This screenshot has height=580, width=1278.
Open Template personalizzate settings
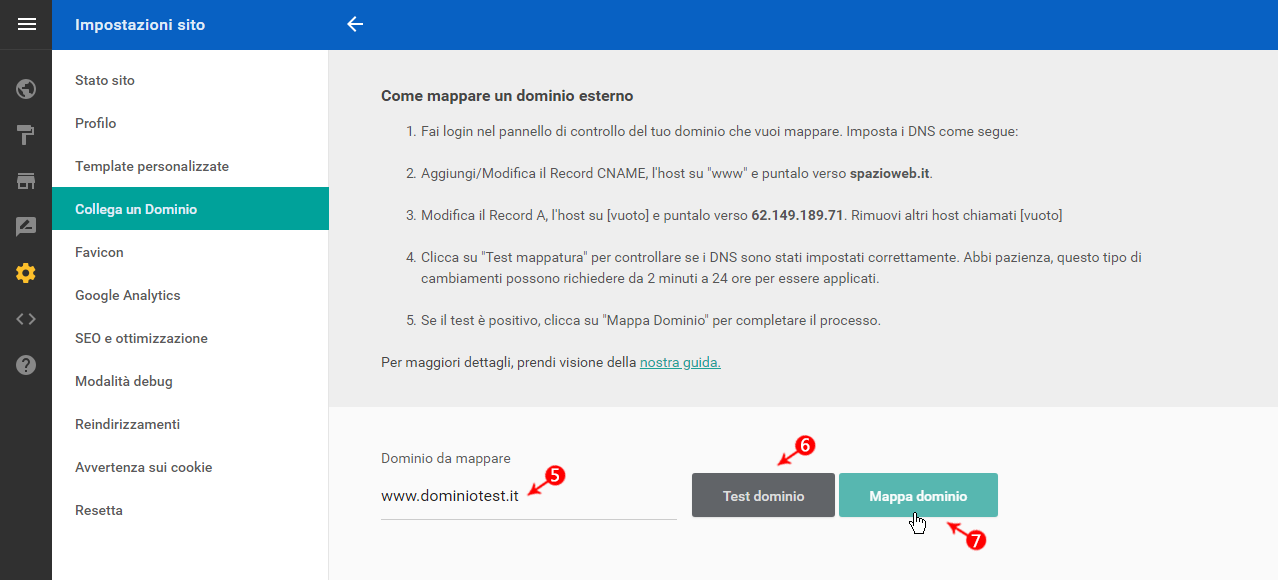[x=152, y=166]
